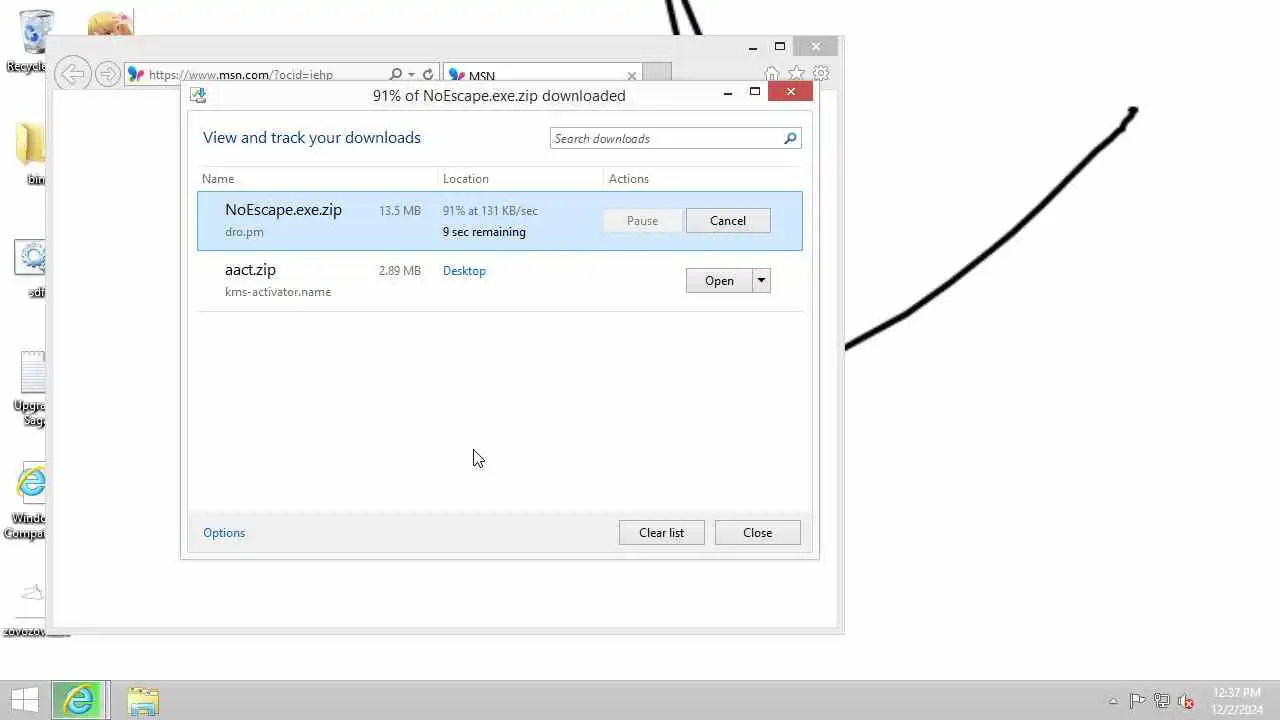Close the MSN tab with its X
Screen dimensions: 1280x720
click(x=632, y=75)
